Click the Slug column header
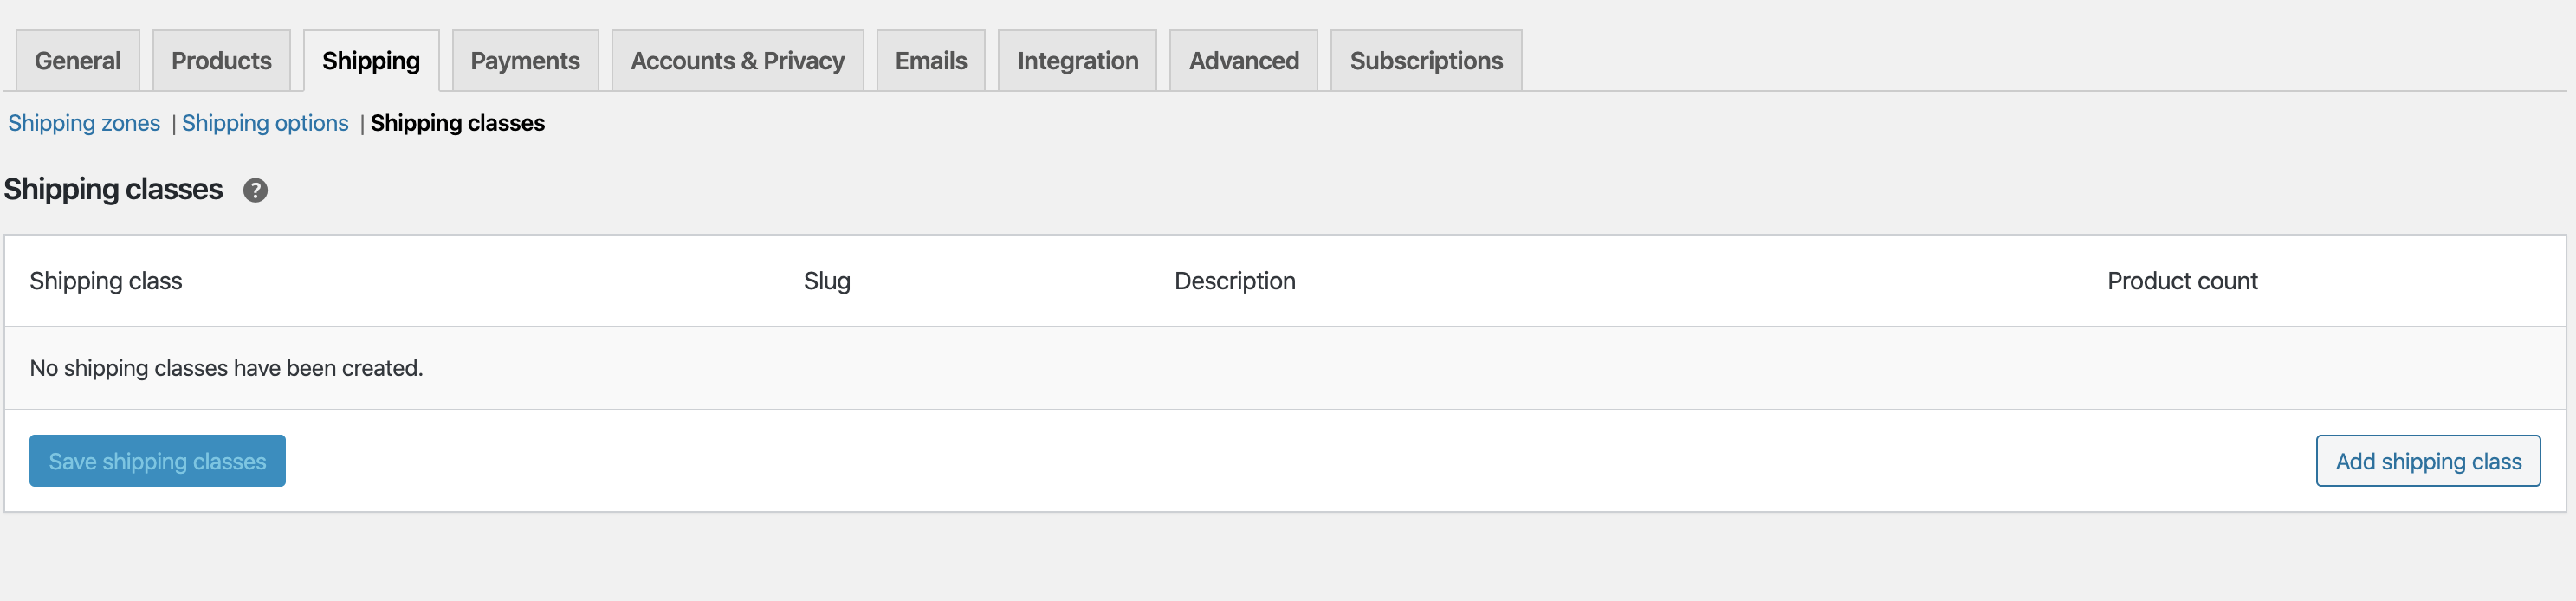This screenshot has width=2576, height=601. tap(826, 281)
